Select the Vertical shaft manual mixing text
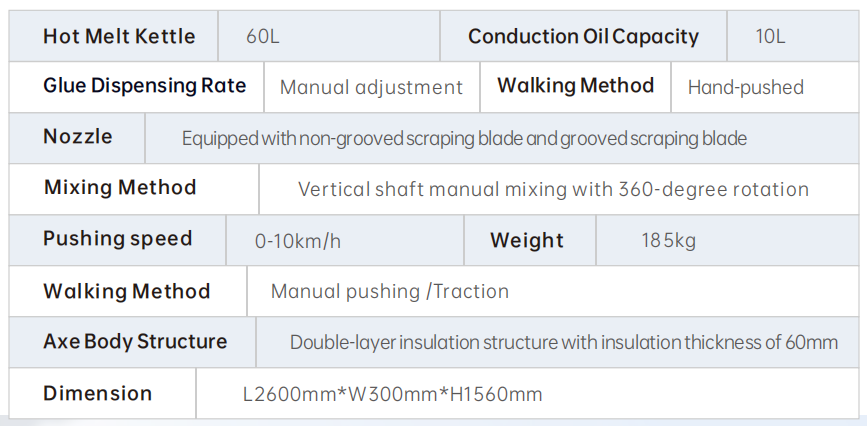Screen dimensions: 867x426 [553, 189]
